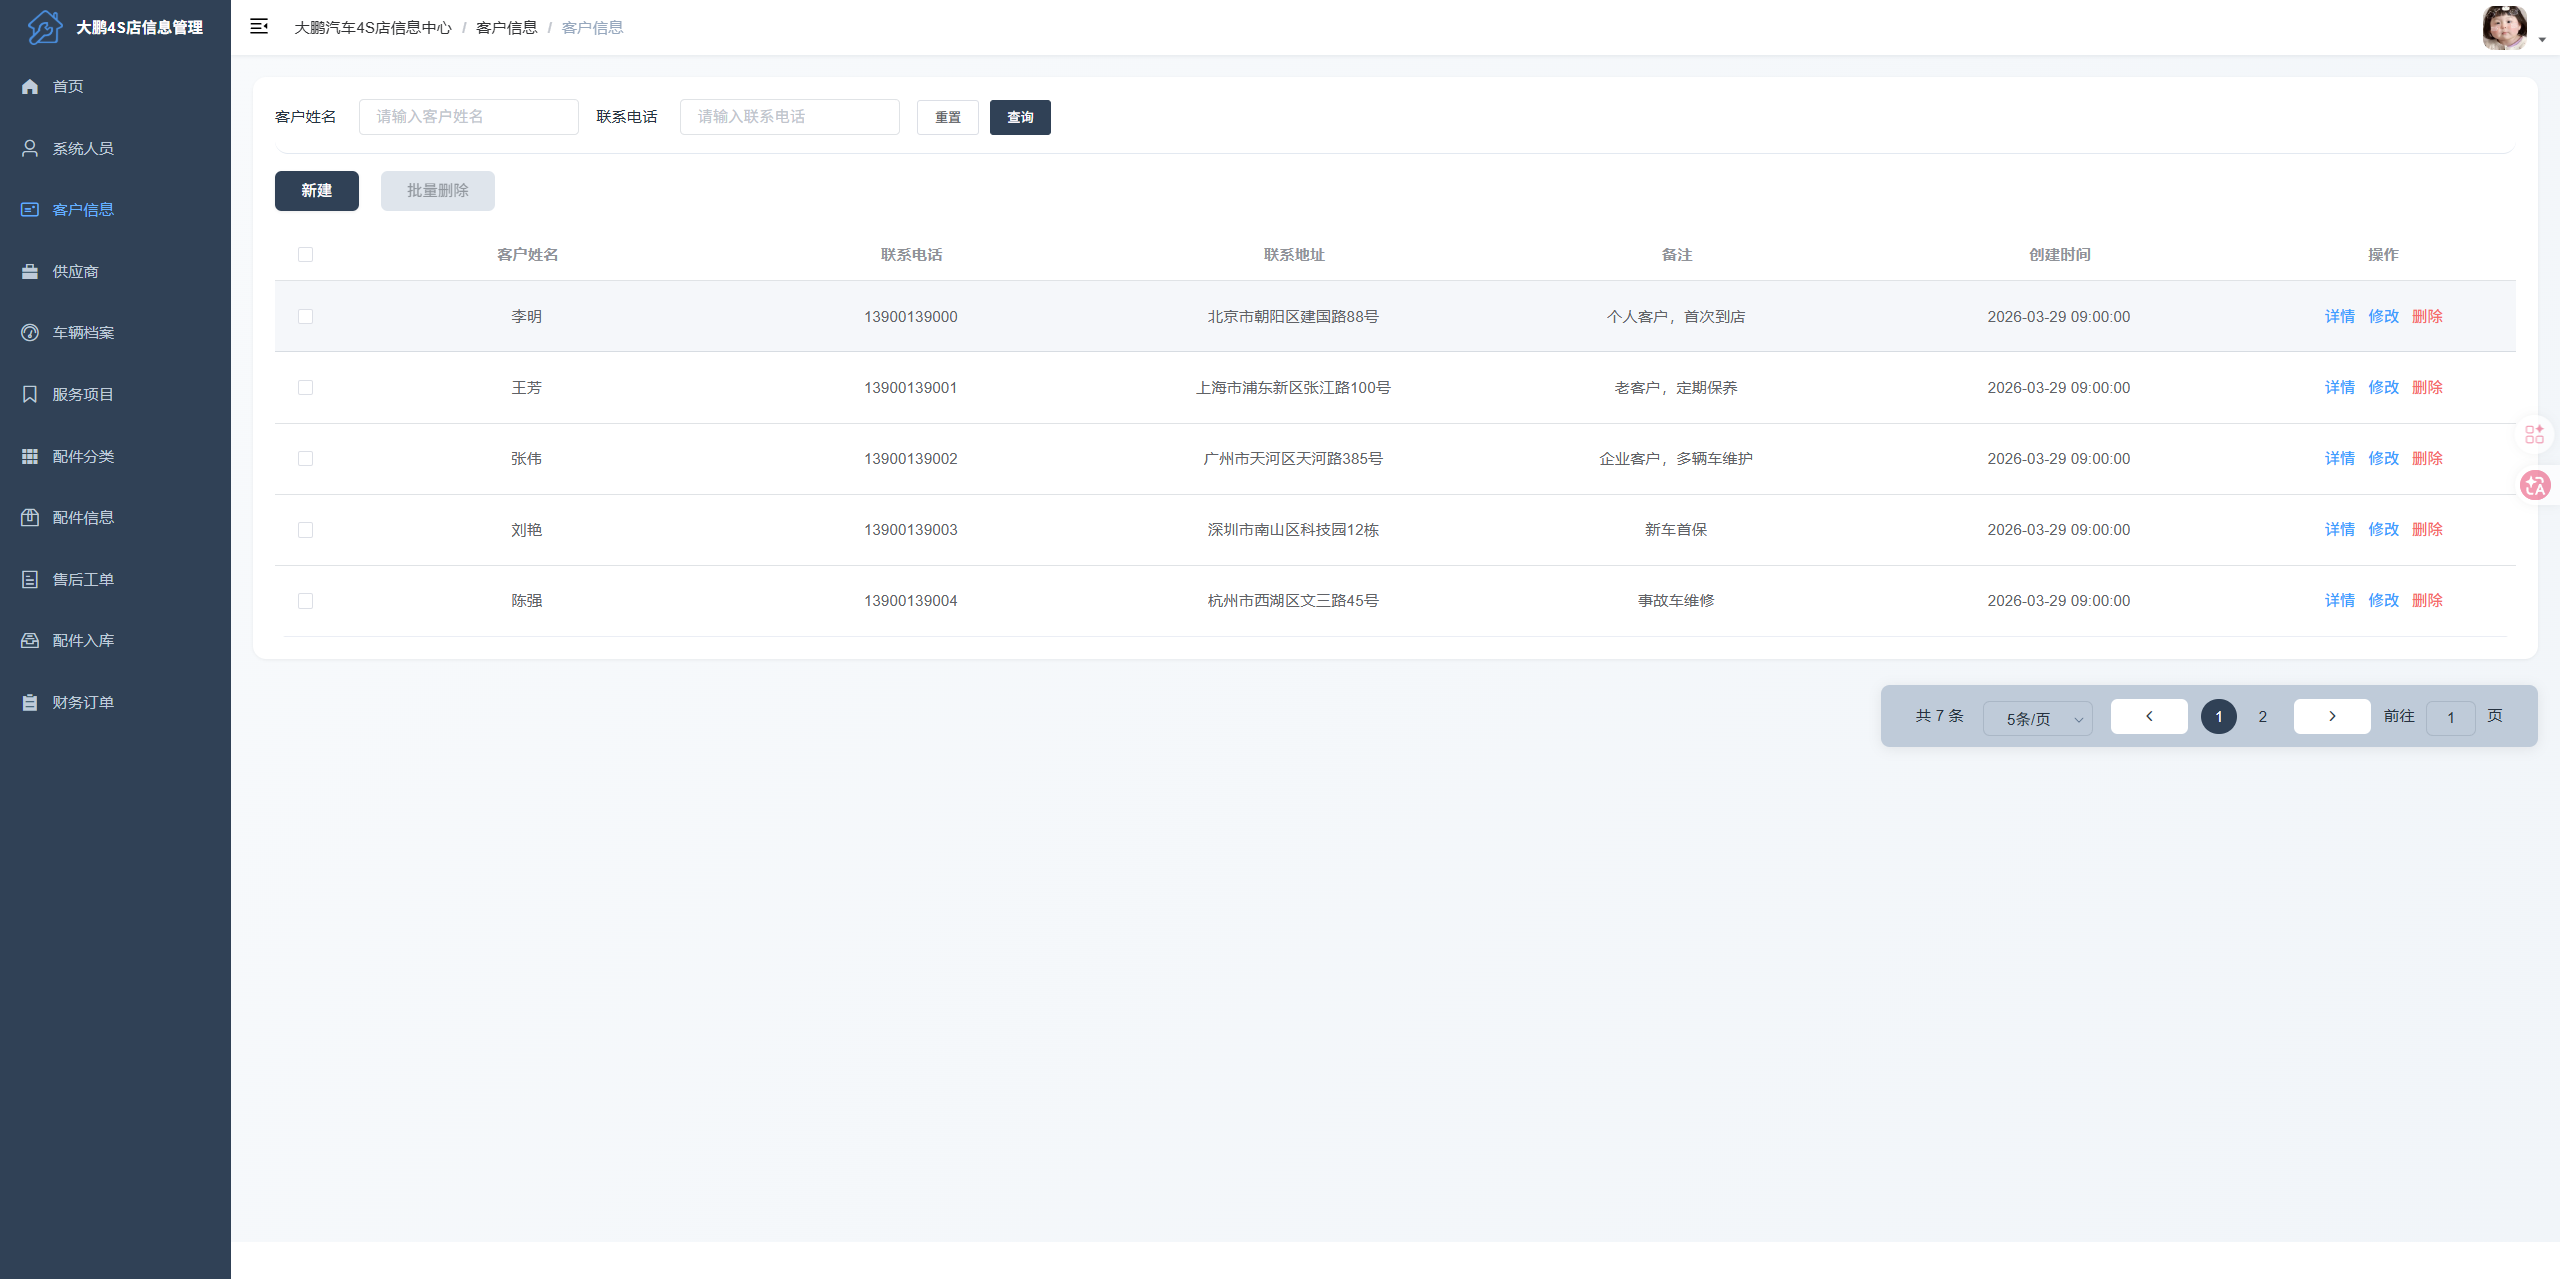Click the page jump number input

click(x=2451, y=718)
